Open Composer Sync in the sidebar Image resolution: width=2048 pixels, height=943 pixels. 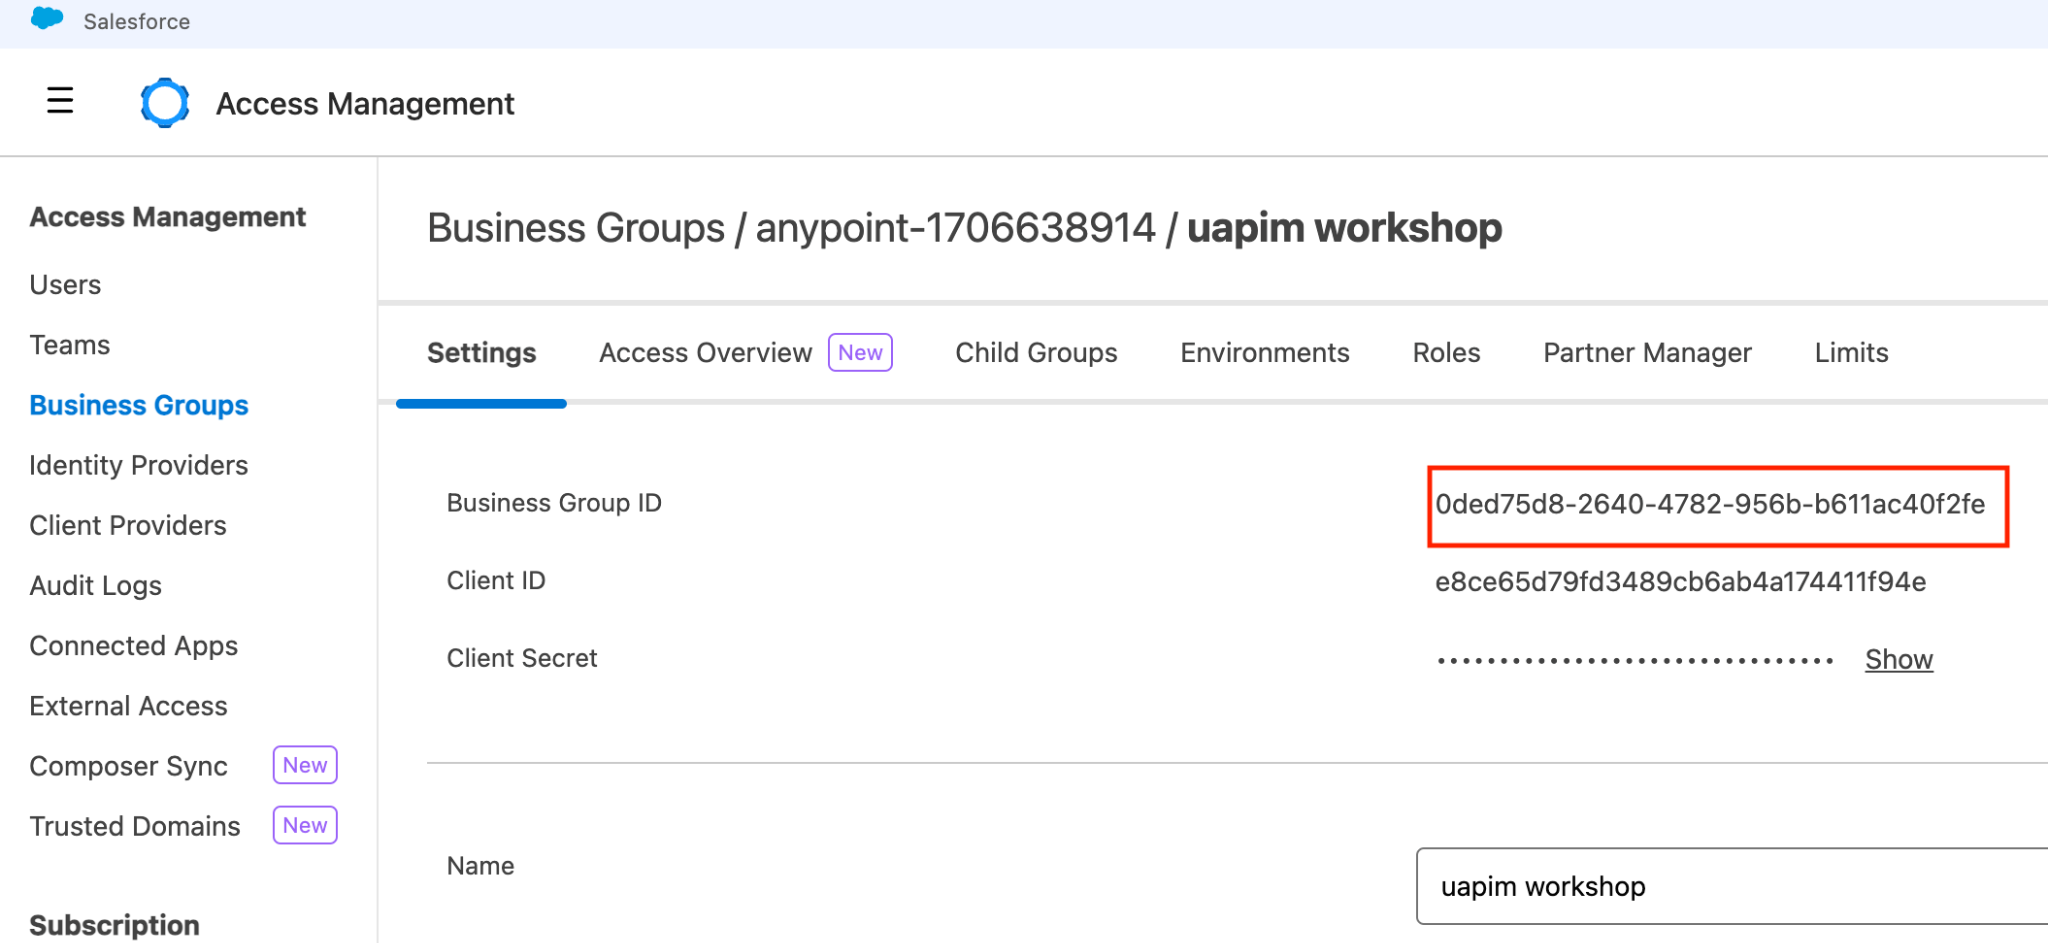128,766
